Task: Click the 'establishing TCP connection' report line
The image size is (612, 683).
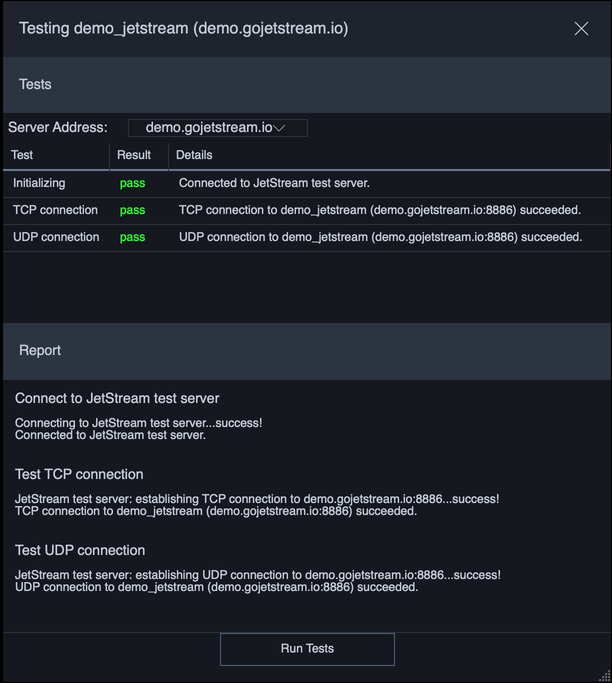Action: [x=257, y=498]
